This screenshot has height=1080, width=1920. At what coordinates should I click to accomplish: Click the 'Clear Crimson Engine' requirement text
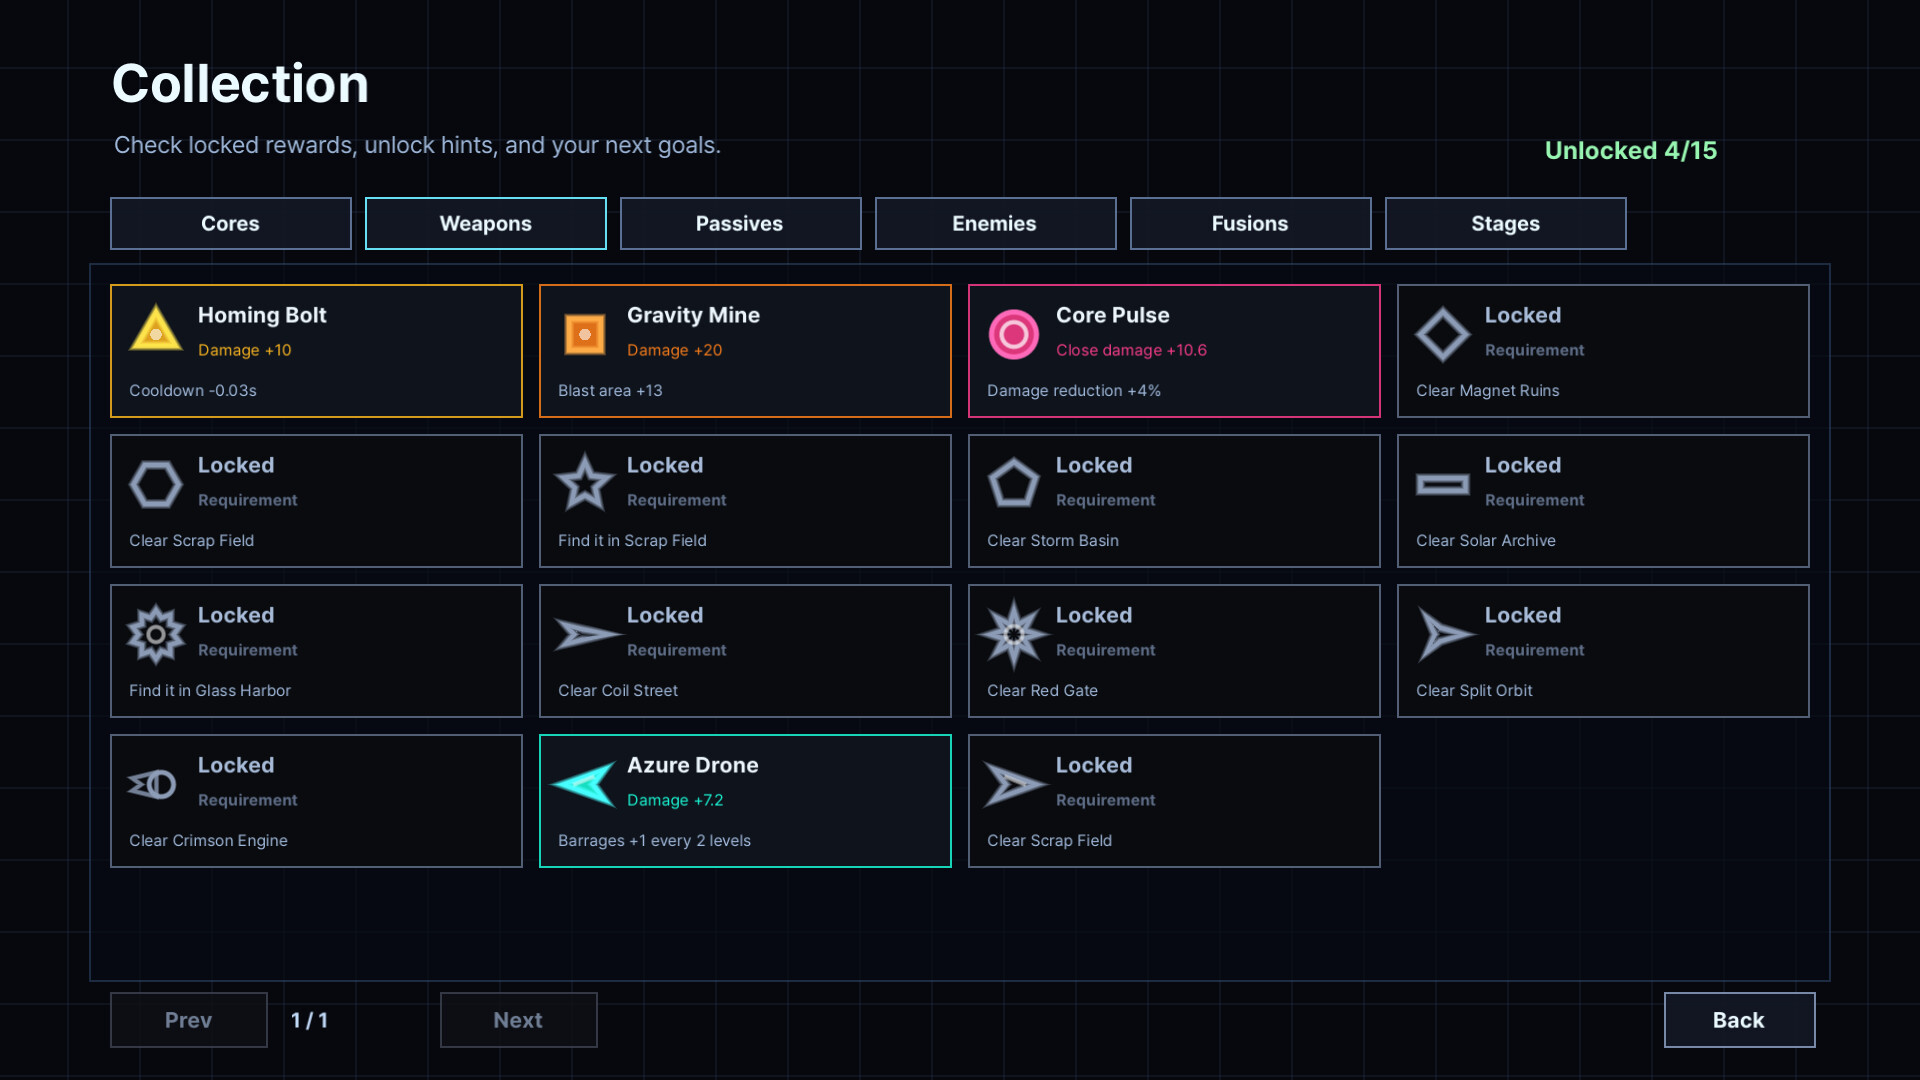(x=208, y=841)
